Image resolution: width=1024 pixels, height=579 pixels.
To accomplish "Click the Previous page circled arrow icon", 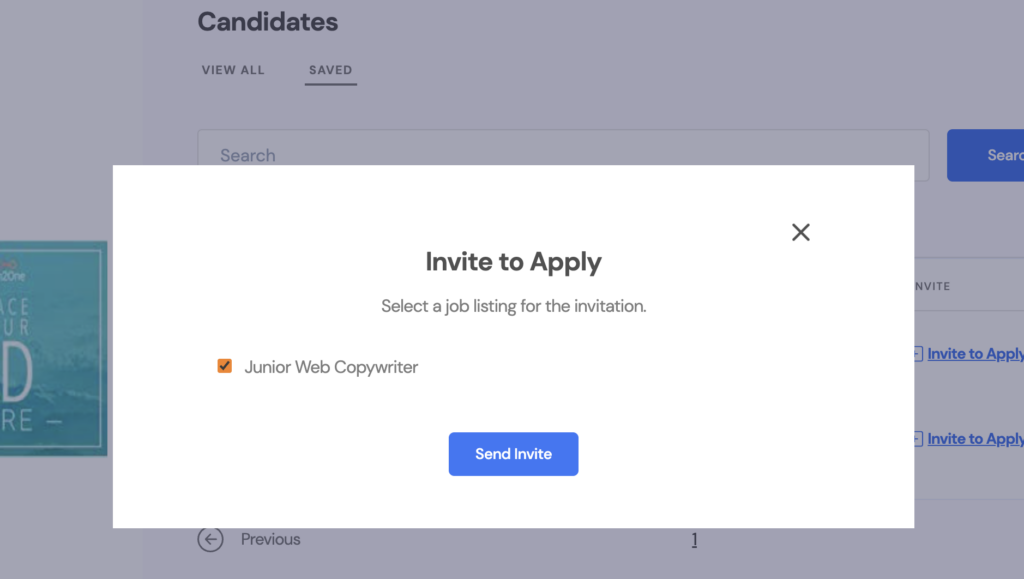I will [210, 539].
